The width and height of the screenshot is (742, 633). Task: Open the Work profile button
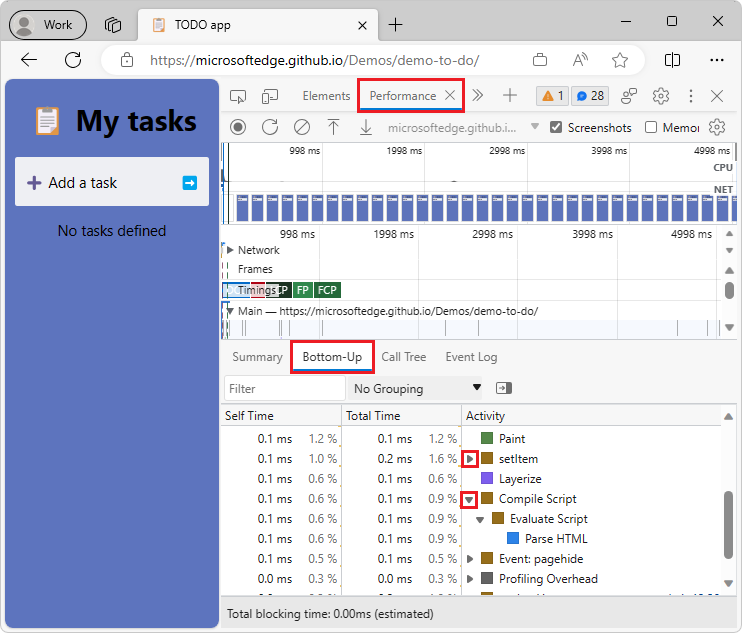48,25
